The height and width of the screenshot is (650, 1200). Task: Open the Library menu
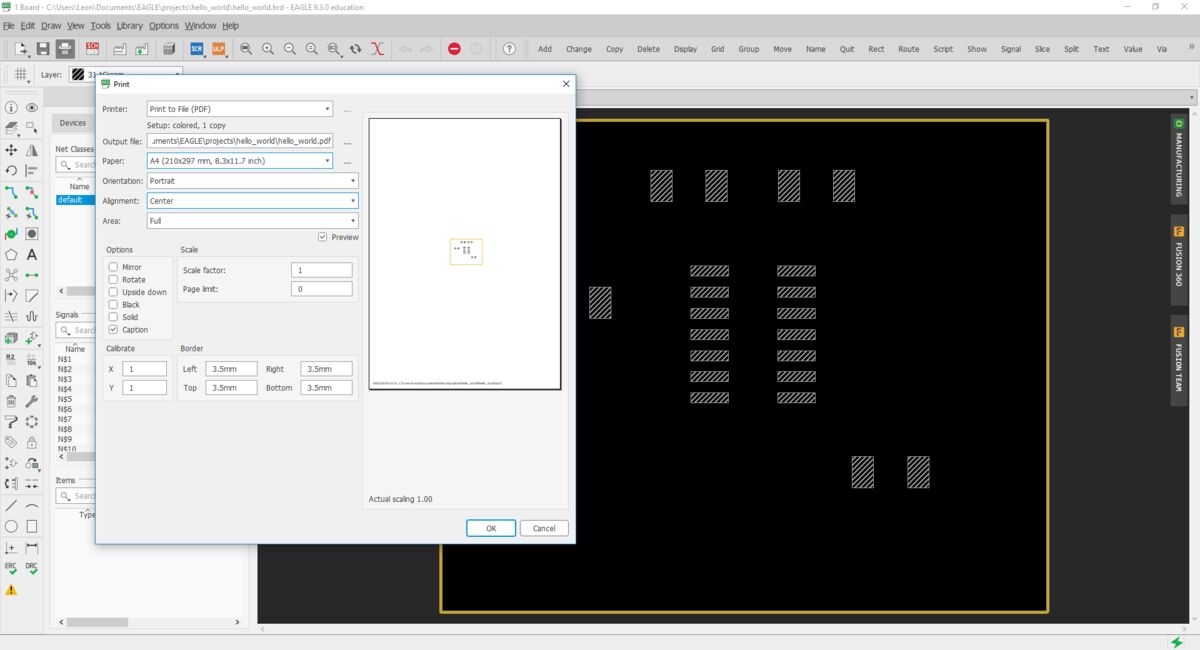(129, 25)
